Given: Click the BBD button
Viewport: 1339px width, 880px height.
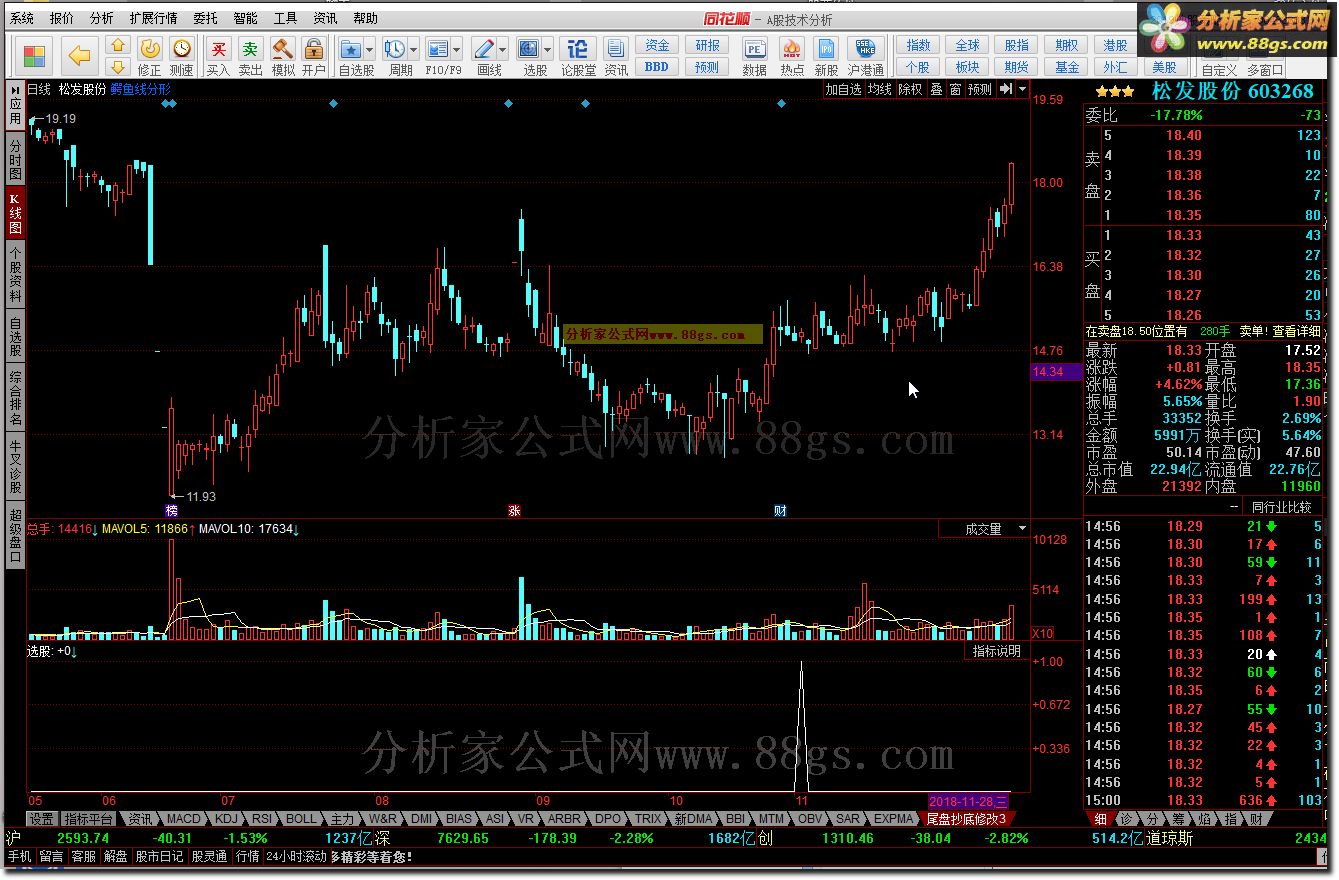Looking at the screenshot, I should point(657,67).
